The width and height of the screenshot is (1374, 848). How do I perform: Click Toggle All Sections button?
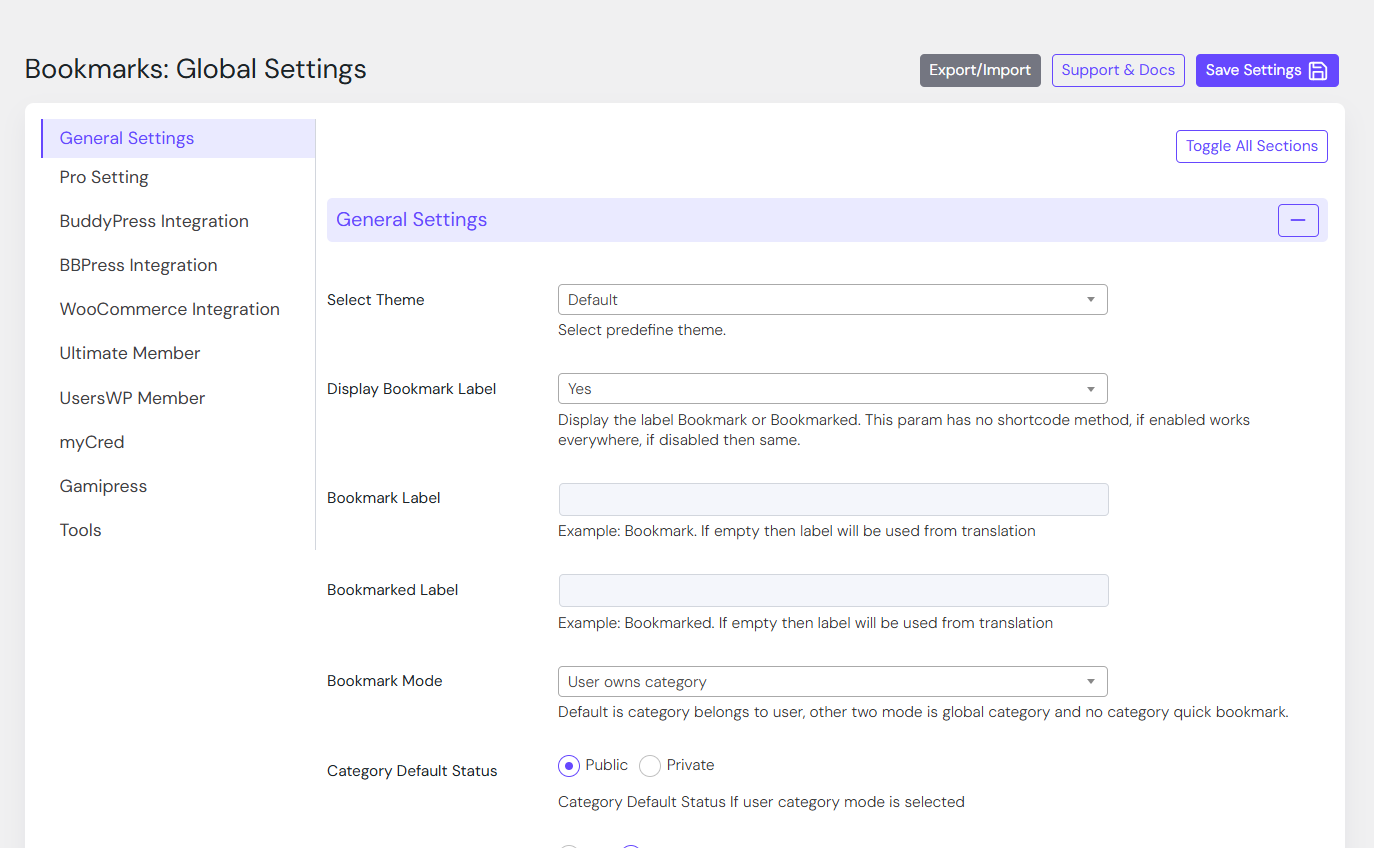point(1252,146)
